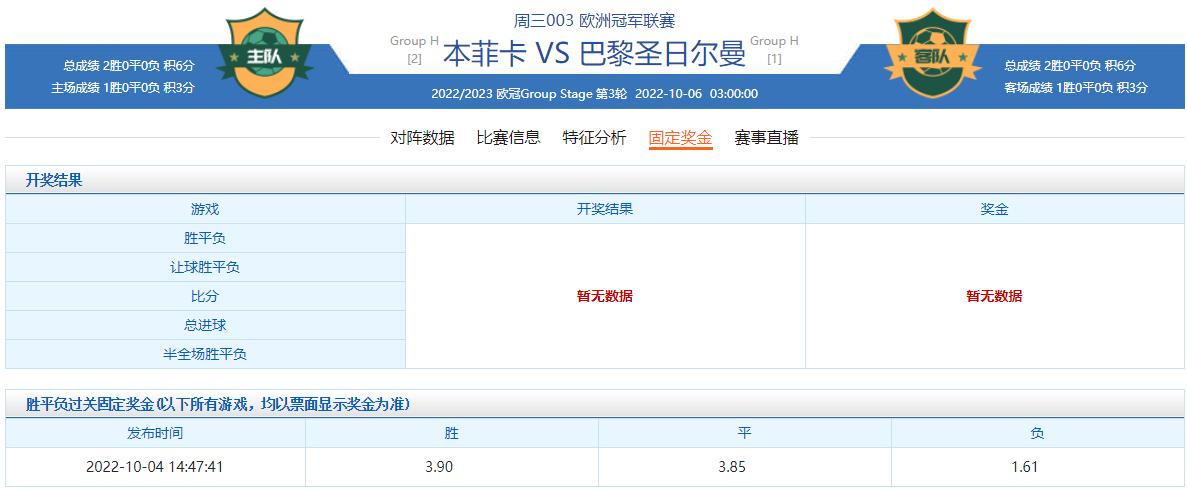Click the 胜 column header in the odds table
1187x488 pixels.
[452, 434]
